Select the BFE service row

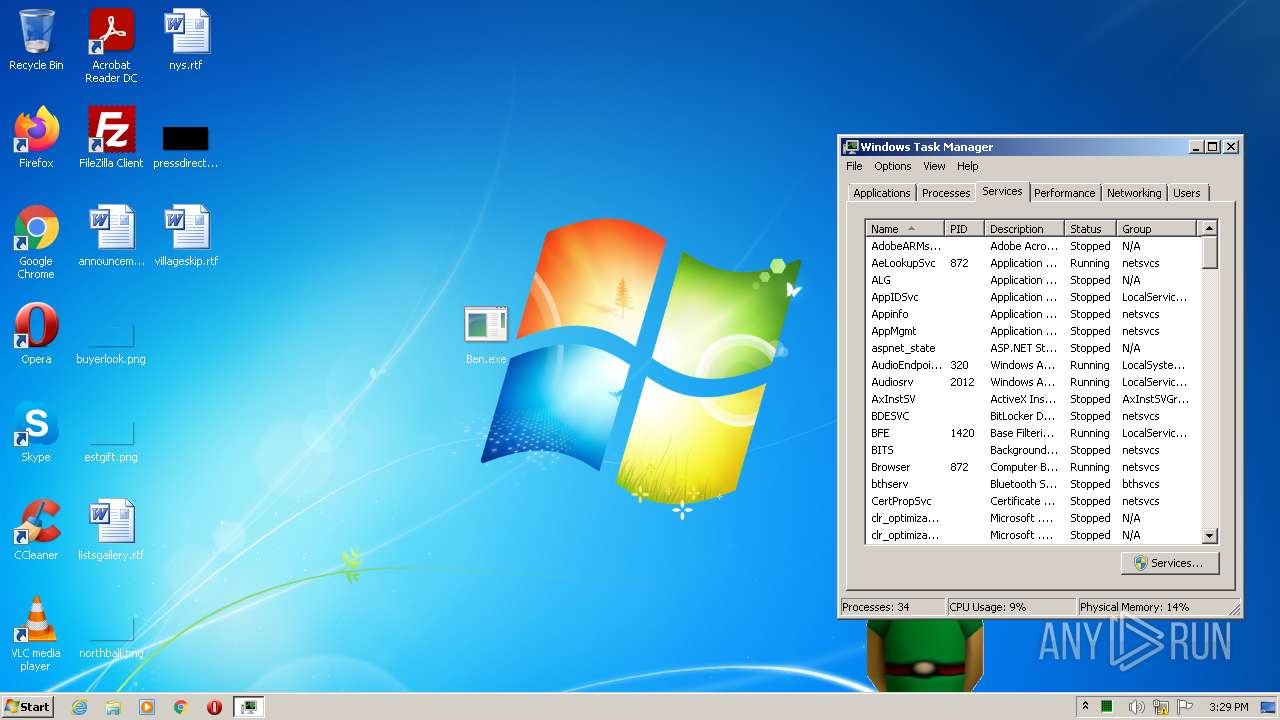pos(1033,433)
